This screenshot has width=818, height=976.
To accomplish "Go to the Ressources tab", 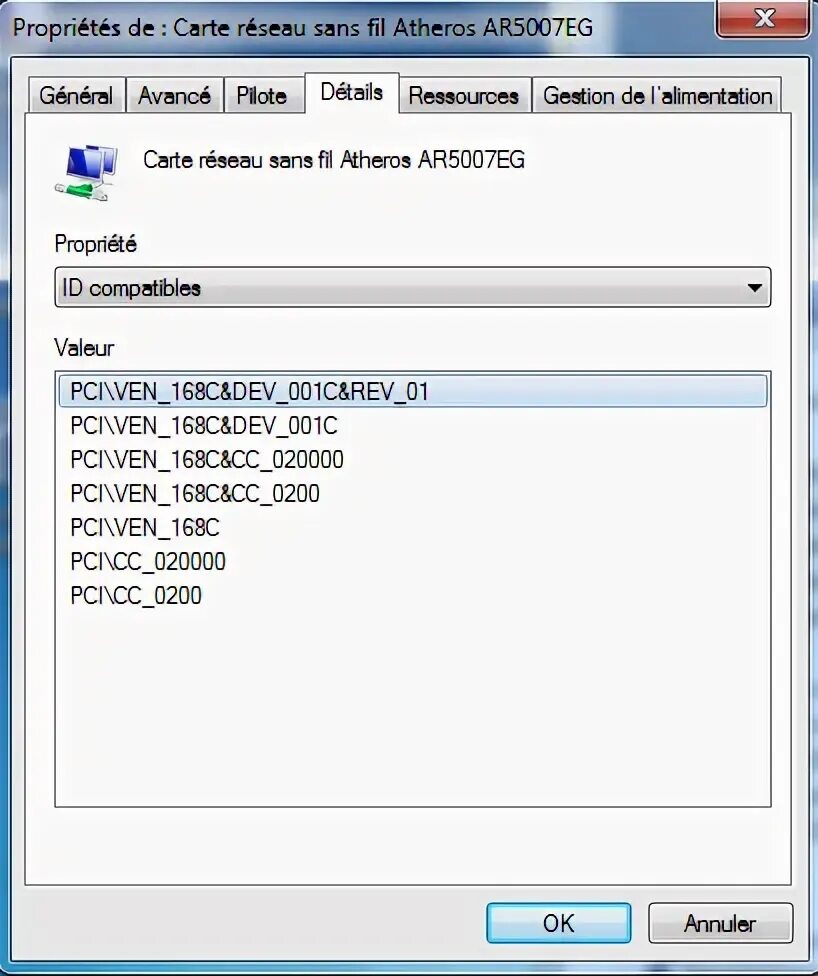I will [464, 95].
